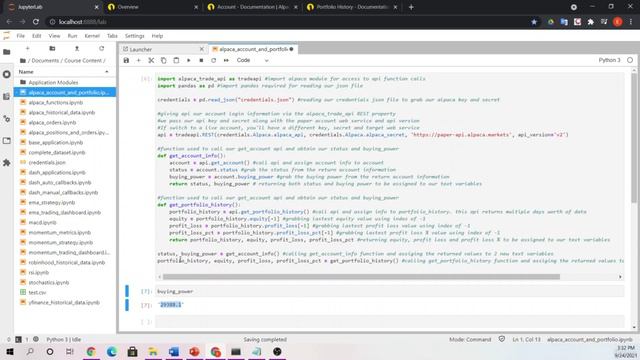Screen dimensions: 640x360
Task: Switch to the Portfolio History documentation tab
Action: tap(351, 7)
